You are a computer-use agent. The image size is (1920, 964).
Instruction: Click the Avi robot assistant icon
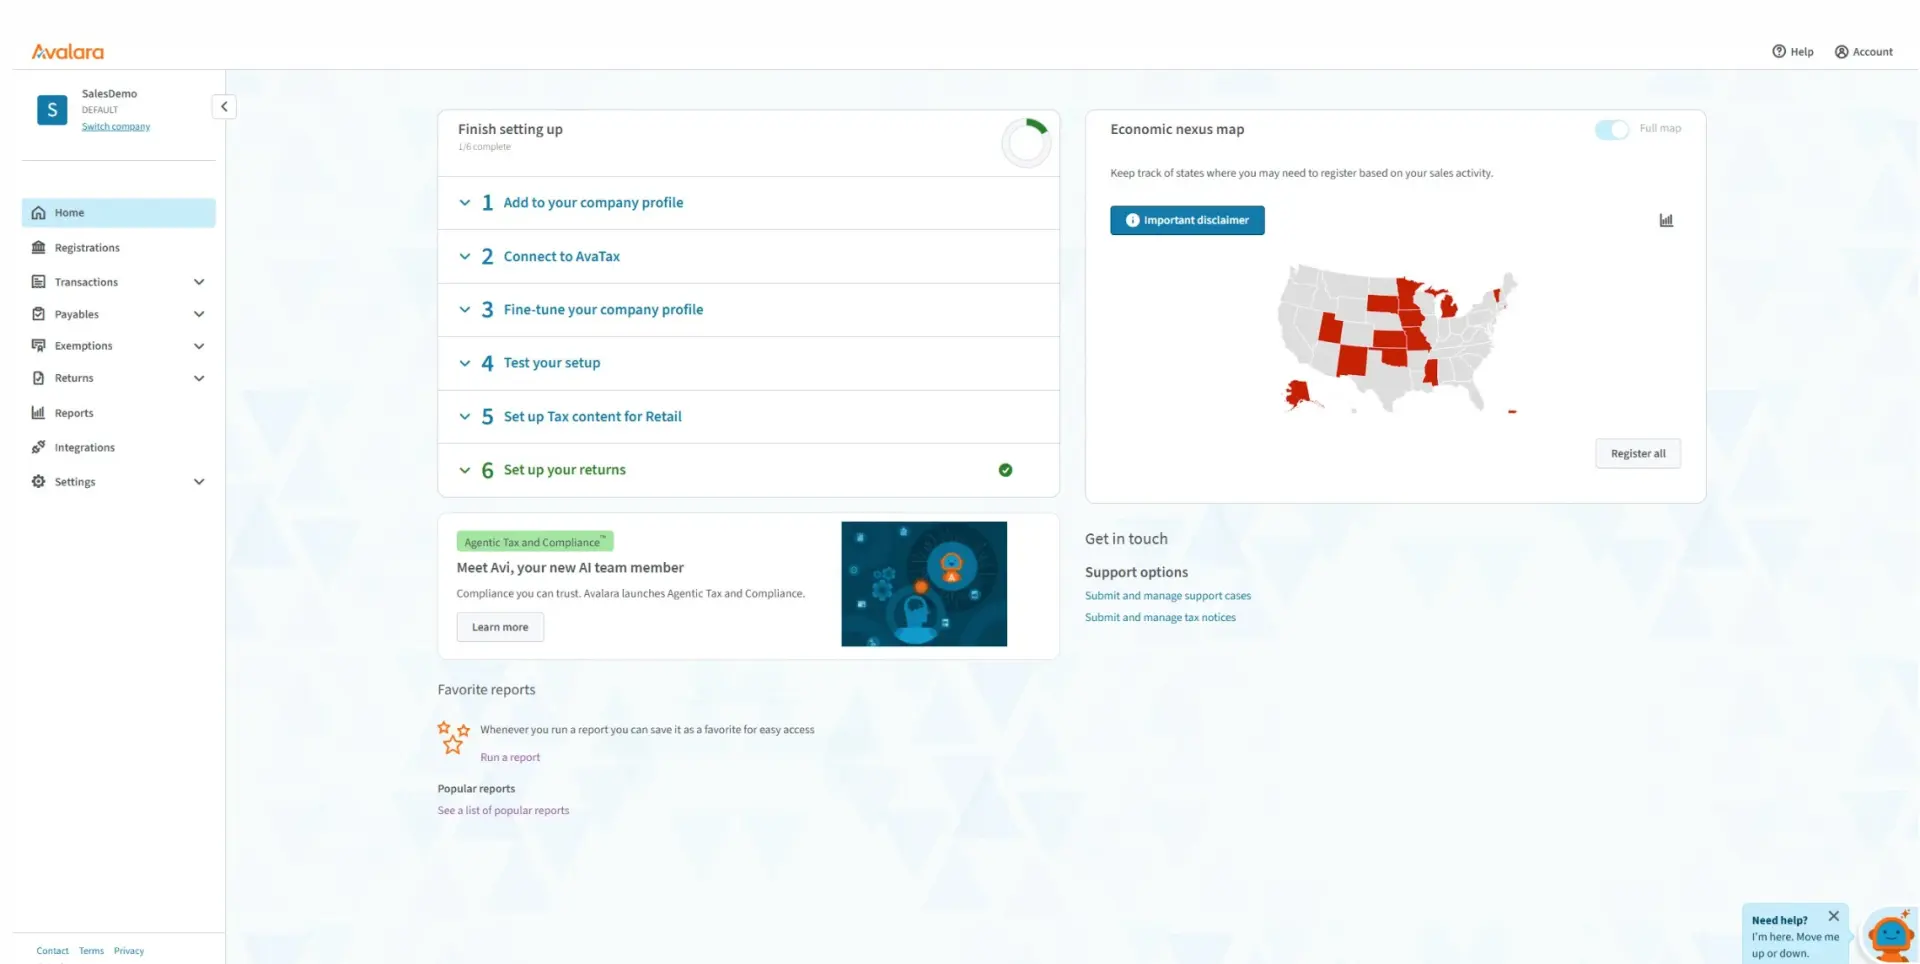coord(1890,935)
